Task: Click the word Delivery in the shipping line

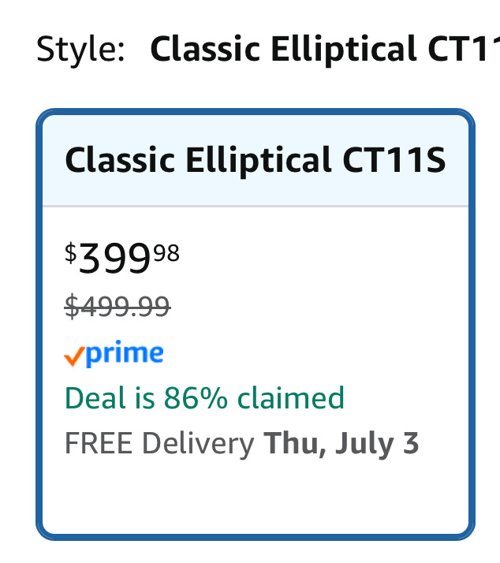Action: pos(198,444)
